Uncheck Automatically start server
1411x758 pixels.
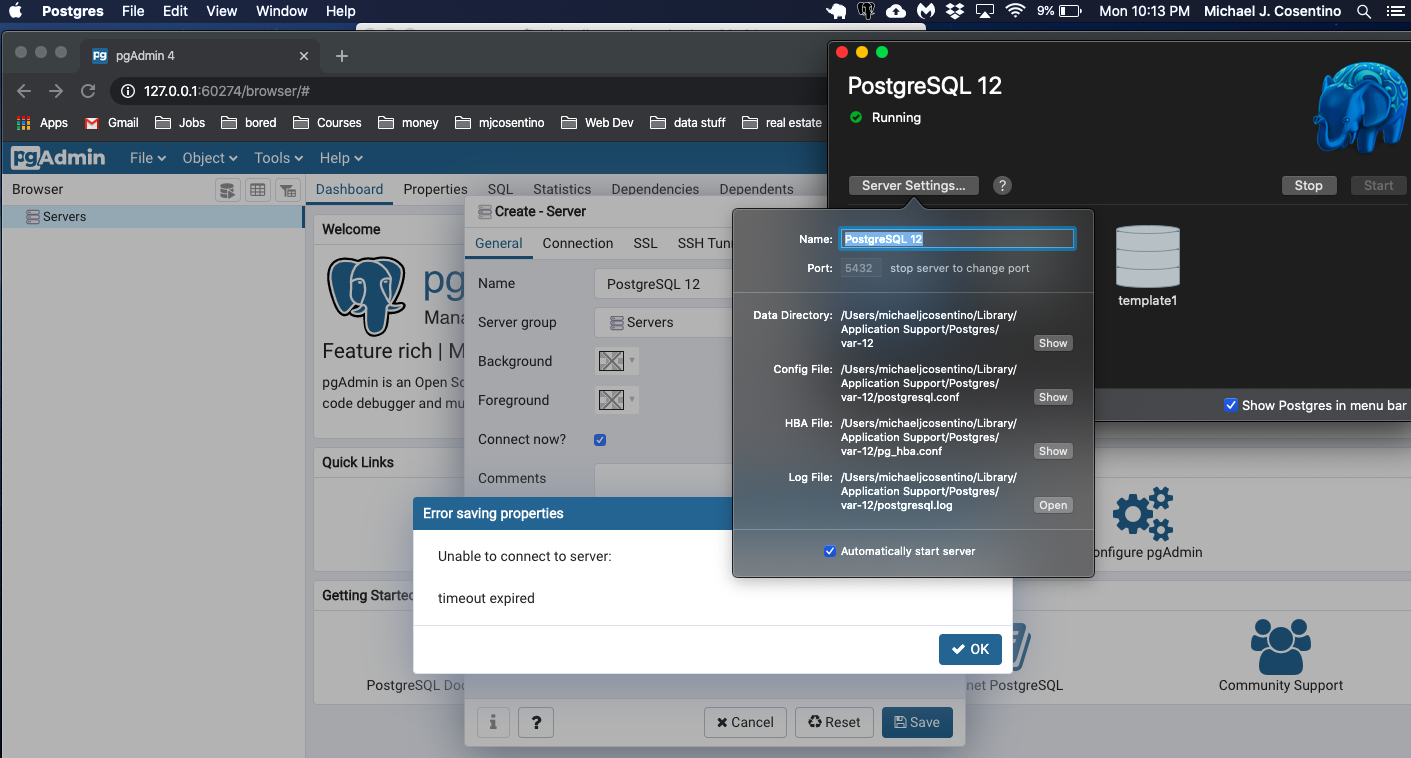[829, 551]
